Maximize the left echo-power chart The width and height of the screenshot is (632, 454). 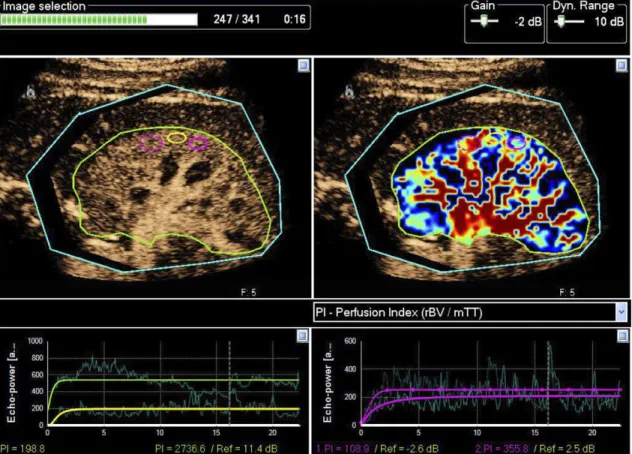pyautogui.click(x=302, y=335)
